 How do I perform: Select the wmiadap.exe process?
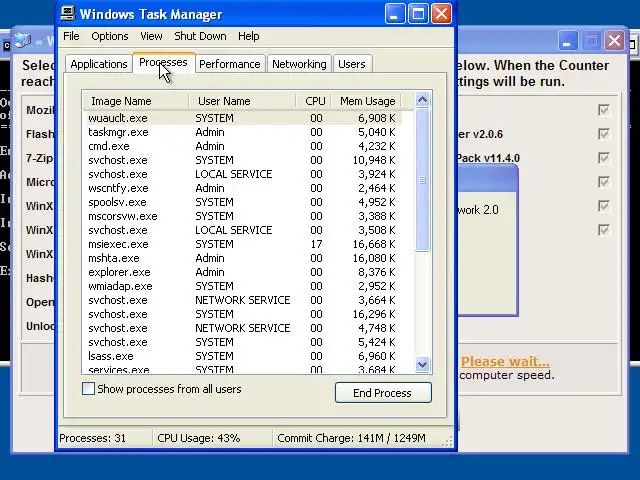(242, 286)
